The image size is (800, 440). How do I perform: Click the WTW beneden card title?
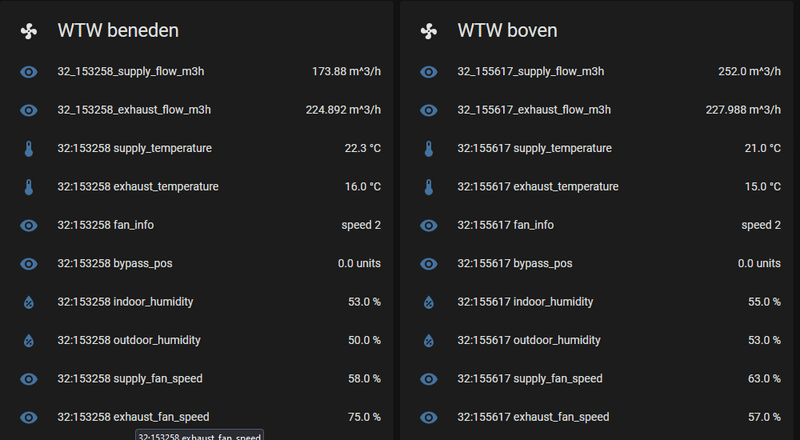pyautogui.click(x=118, y=31)
